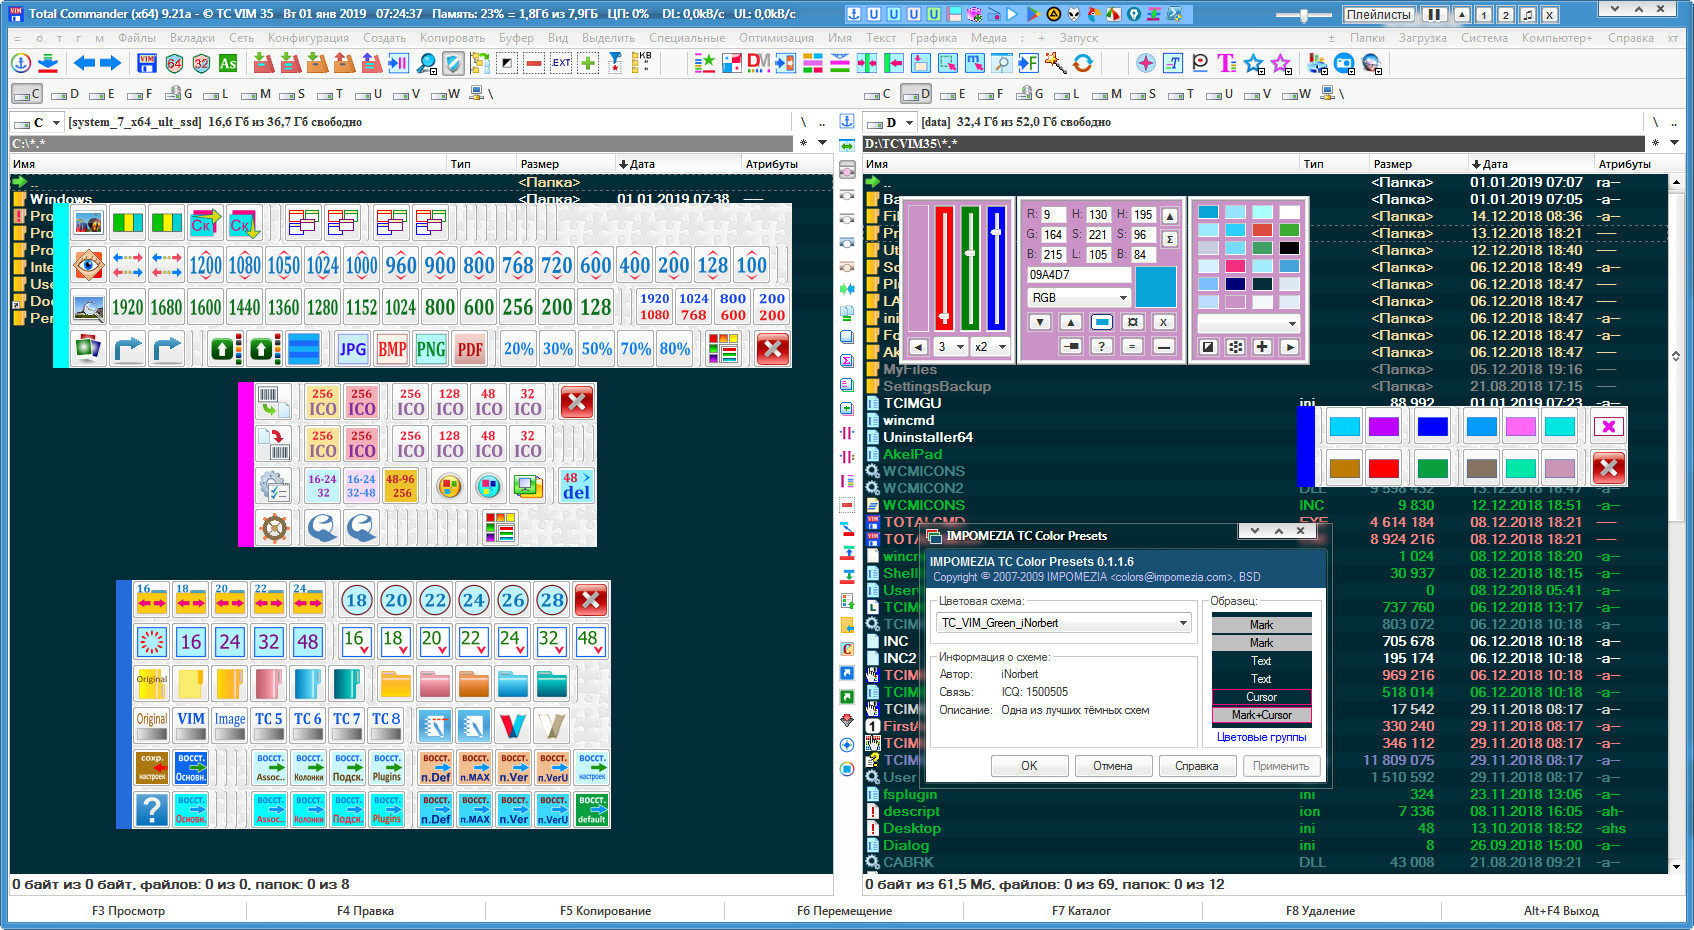Viewport: 1694px width, 930px height.
Task: Click the blue back arrow toolbar icon
Action: point(84,63)
